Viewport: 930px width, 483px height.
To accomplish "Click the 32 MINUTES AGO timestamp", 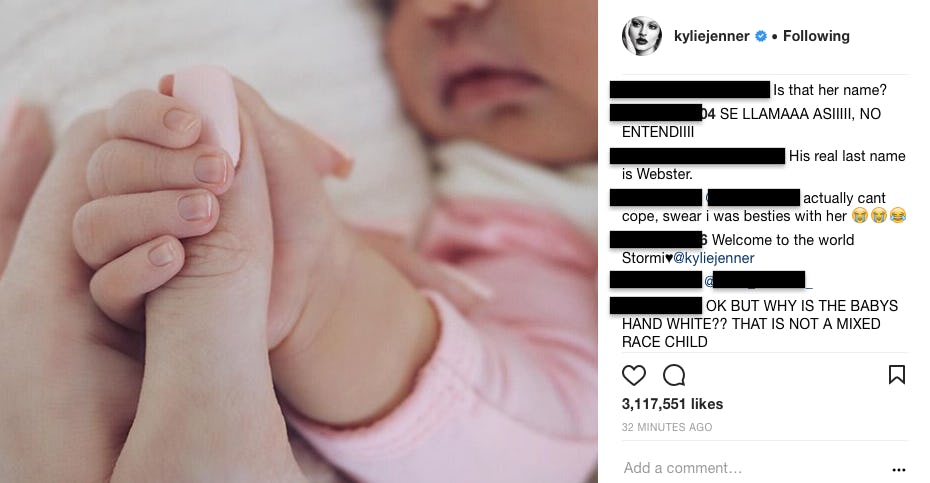I will (667, 427).
